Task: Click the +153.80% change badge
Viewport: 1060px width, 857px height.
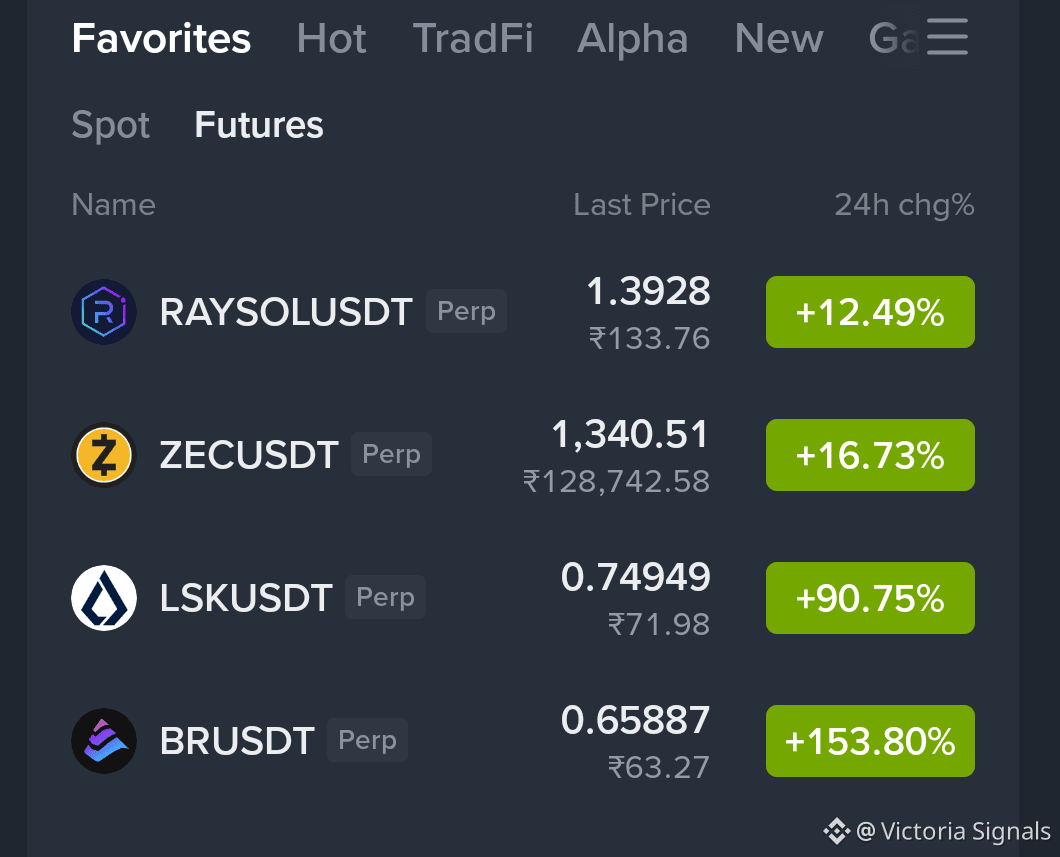Action: [870, 741]
